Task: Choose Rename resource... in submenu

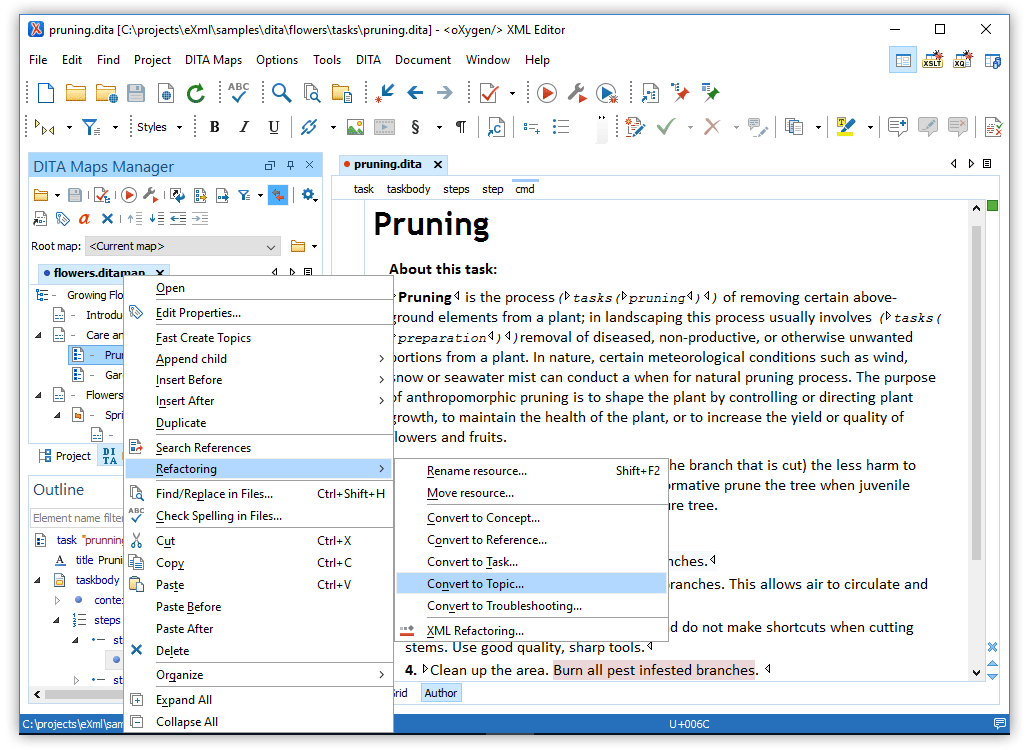Action: pyautogui.click(x=531, y=471)
